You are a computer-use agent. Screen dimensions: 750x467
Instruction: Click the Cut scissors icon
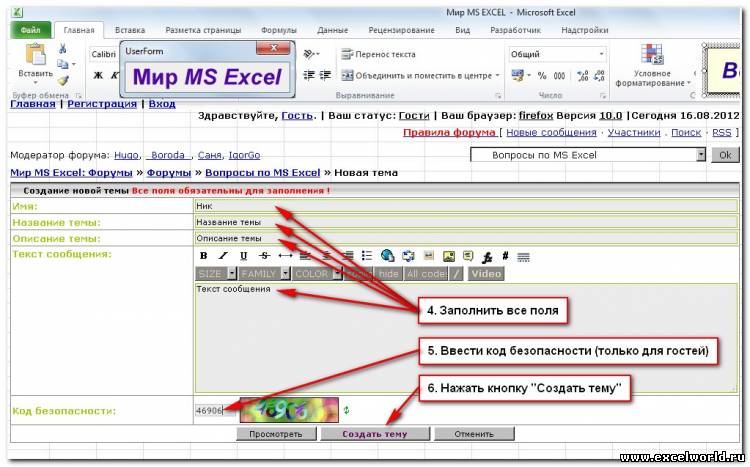click(x=63, y=48)
